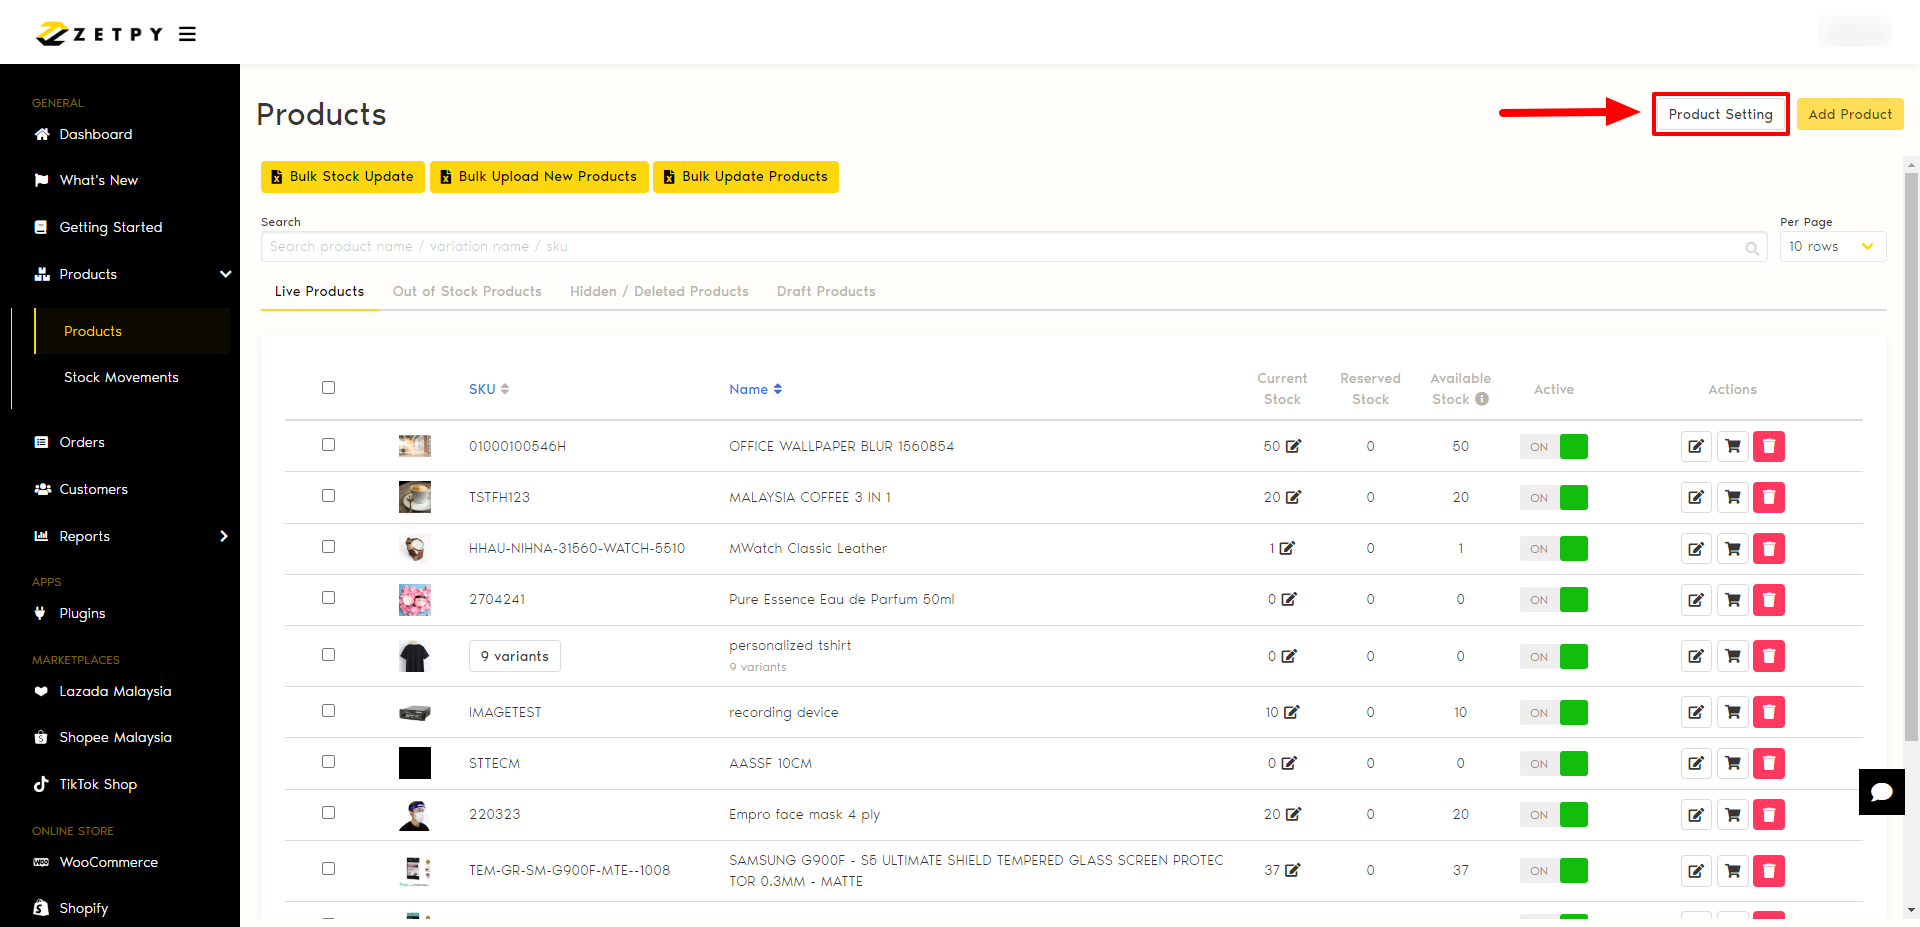Collapse the Products sidebar menu
The image size is (1920, 927).
point(225,274)
